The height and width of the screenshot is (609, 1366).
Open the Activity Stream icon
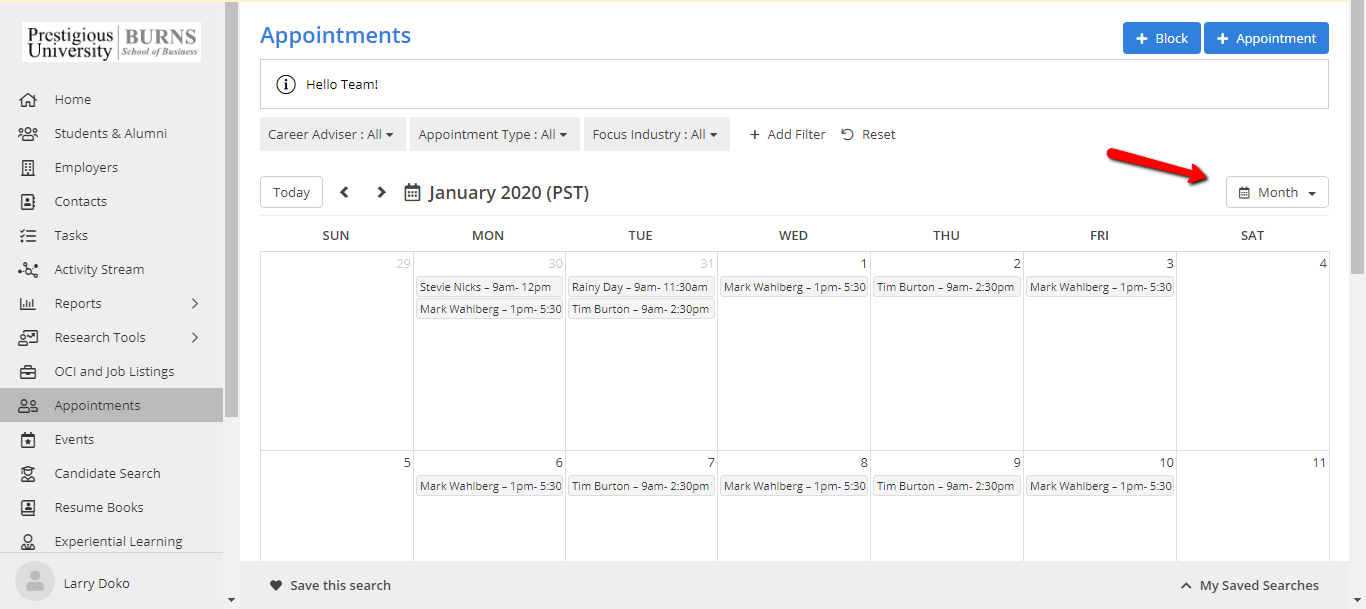[28, 270]
